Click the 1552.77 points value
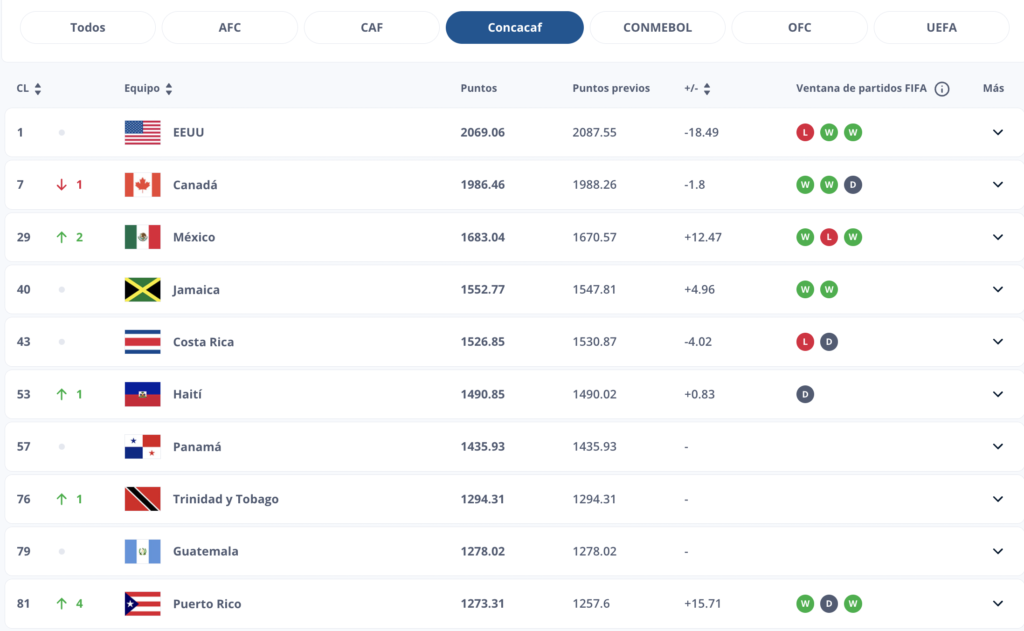The height and width of the screenshot is (631, 1024). [x=483, y=289]
